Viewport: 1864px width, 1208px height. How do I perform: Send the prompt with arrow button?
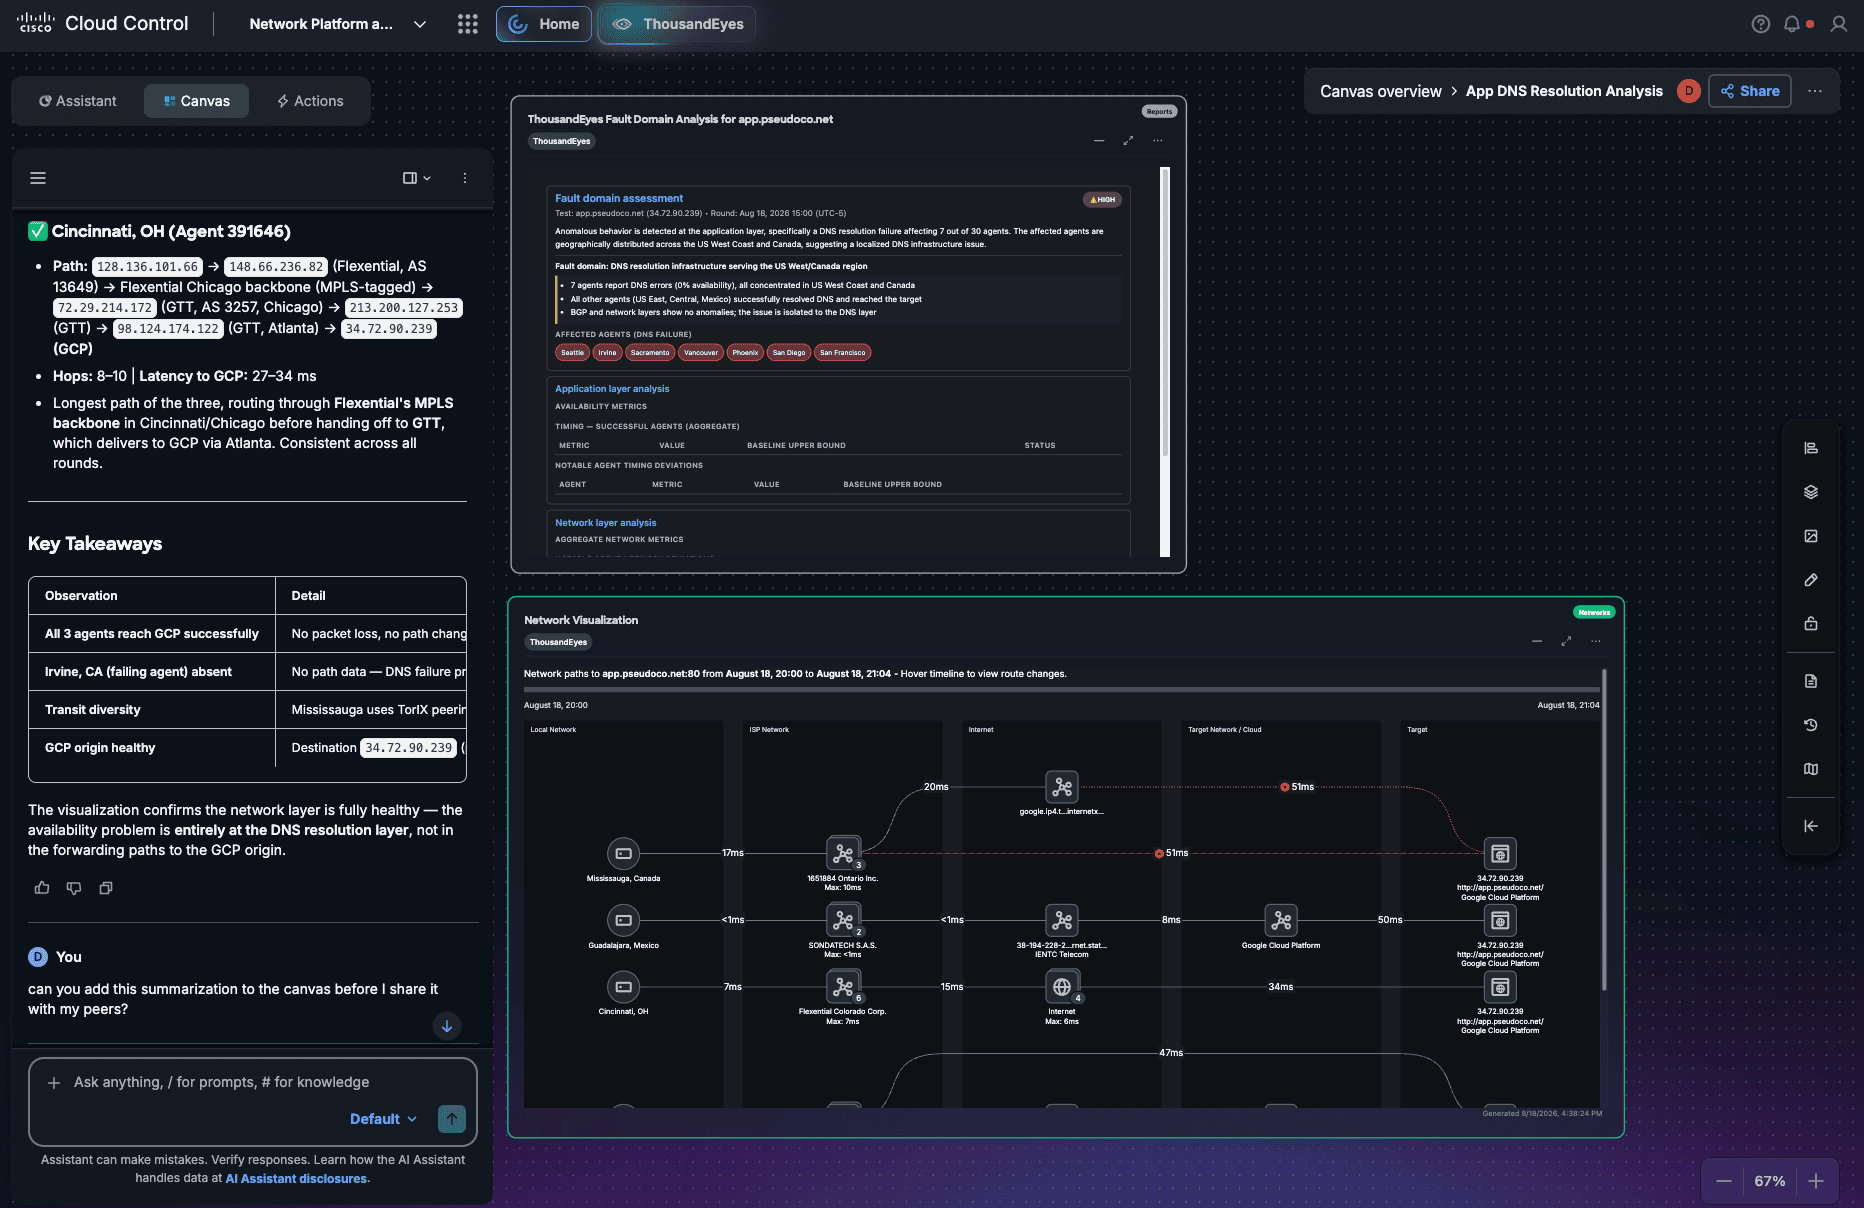[x=452, y=1119]
